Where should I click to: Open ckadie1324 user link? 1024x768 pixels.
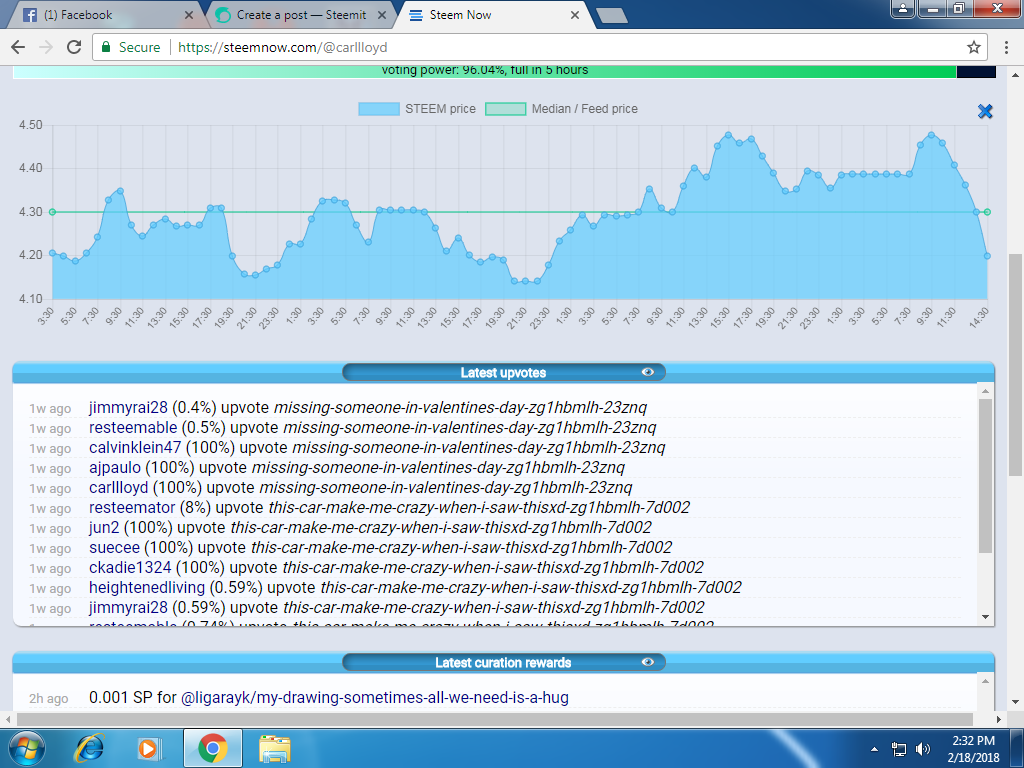click(130, 568)
